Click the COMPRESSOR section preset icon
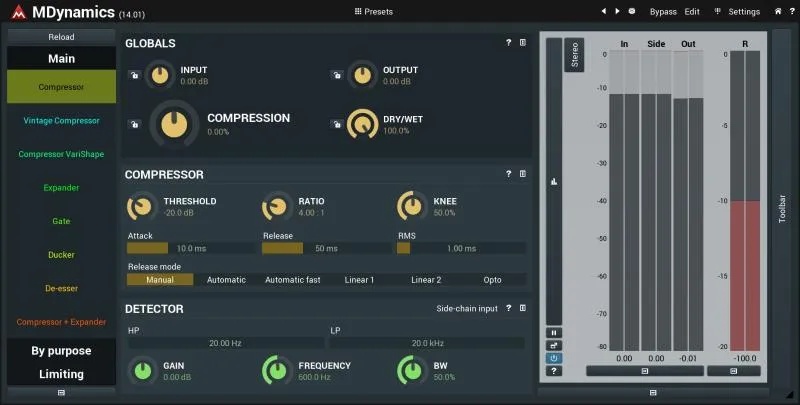 pos(523,174)
